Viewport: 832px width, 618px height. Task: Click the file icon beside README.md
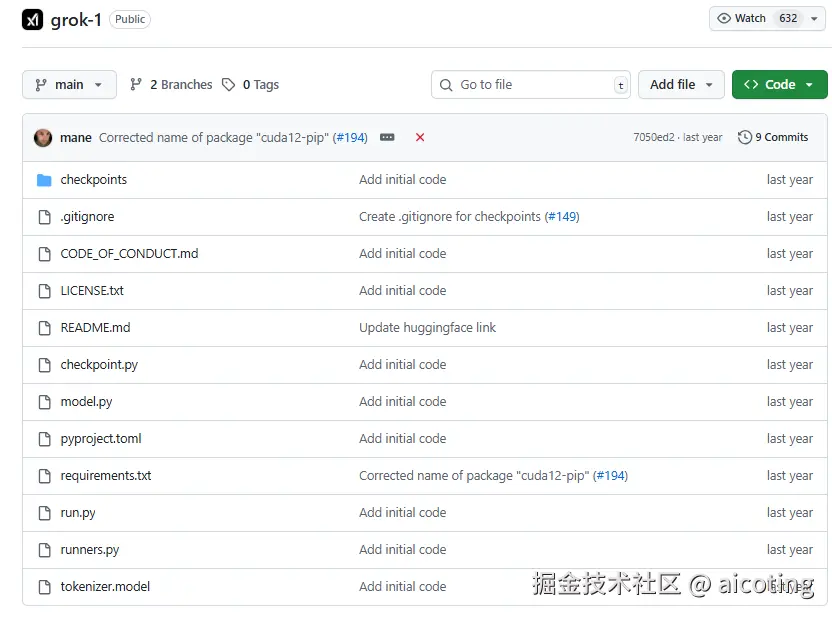(x=45, y=328)
